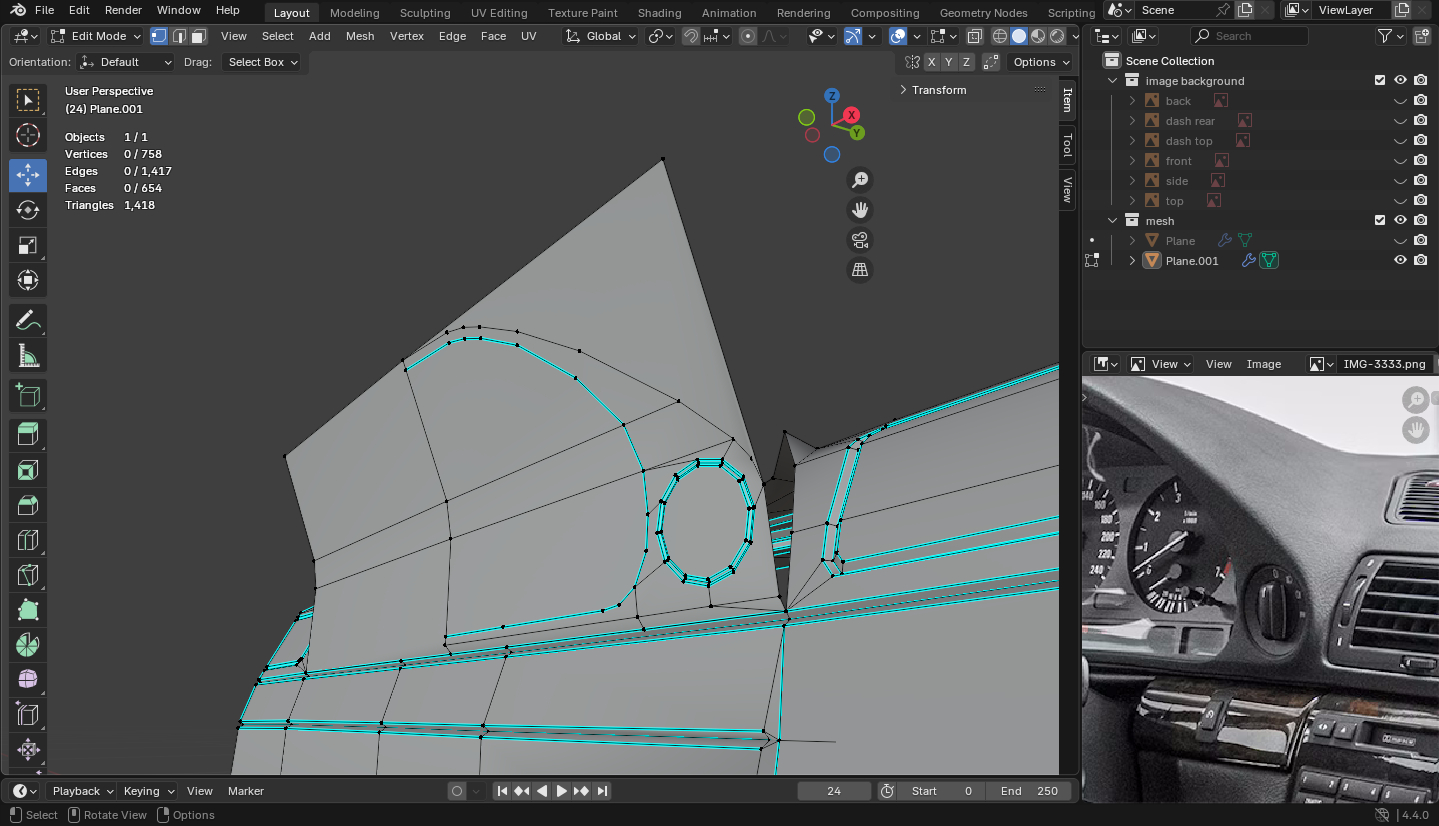Switch to the Modeling workspace tab
1439x826 pixels.
[354, 13]
